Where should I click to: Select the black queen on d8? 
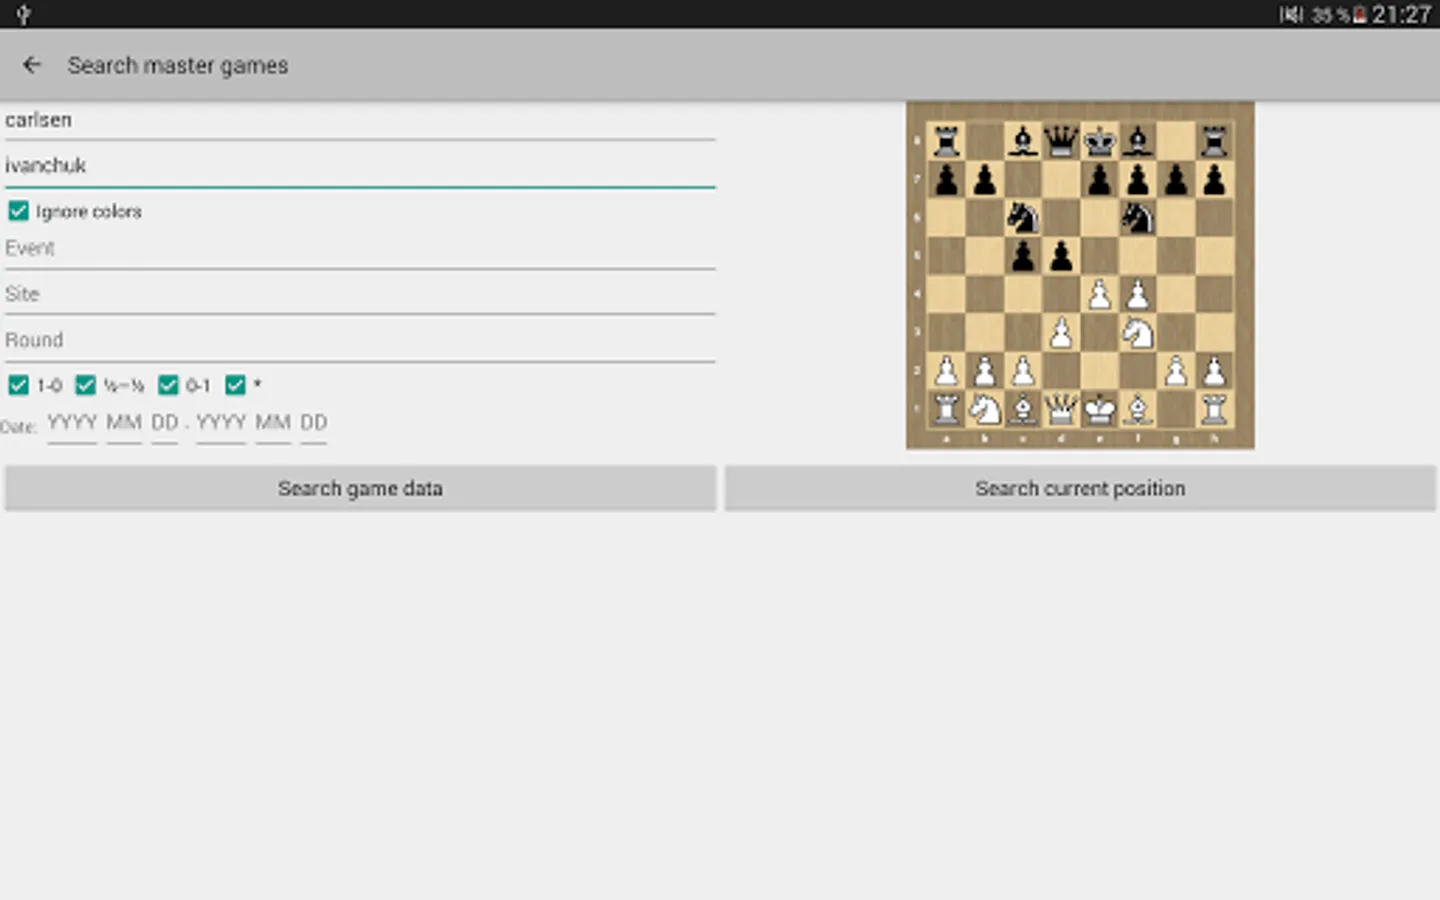coord(1061,141)
